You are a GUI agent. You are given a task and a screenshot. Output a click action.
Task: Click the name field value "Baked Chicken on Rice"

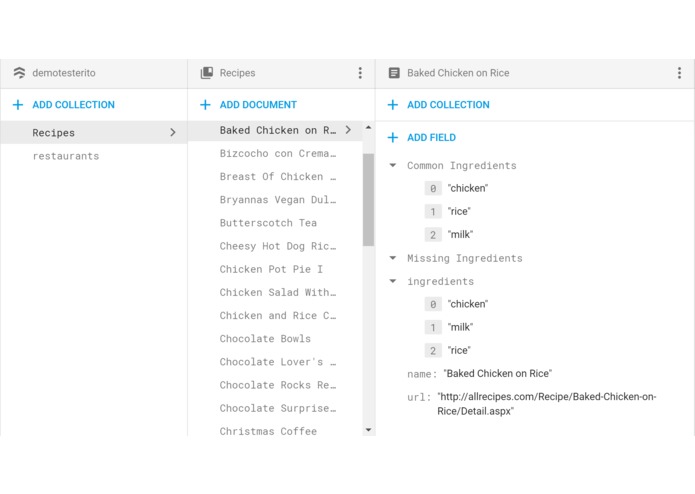(x=497, y=373)
